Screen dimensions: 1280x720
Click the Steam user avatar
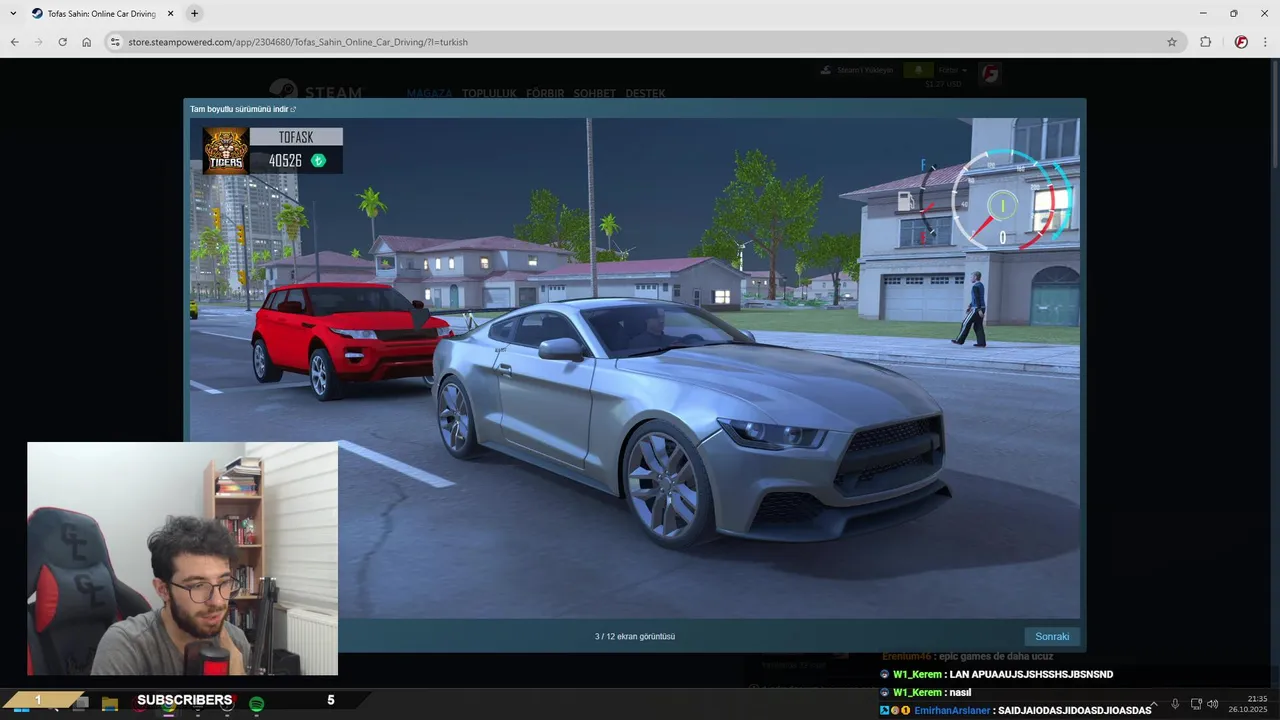click(989, 74)
